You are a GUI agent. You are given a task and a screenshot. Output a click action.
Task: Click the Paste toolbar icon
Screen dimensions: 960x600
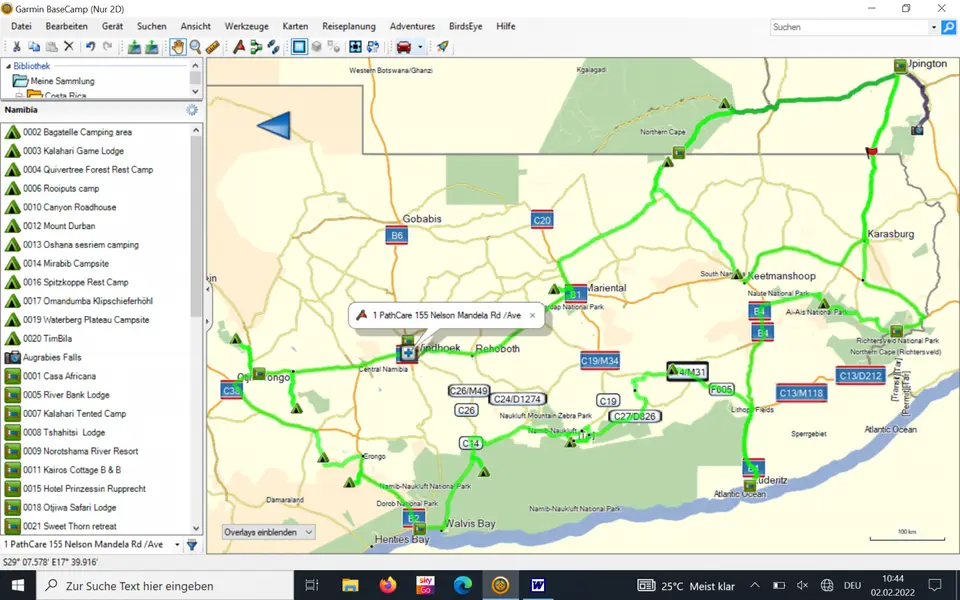point(51,47)
